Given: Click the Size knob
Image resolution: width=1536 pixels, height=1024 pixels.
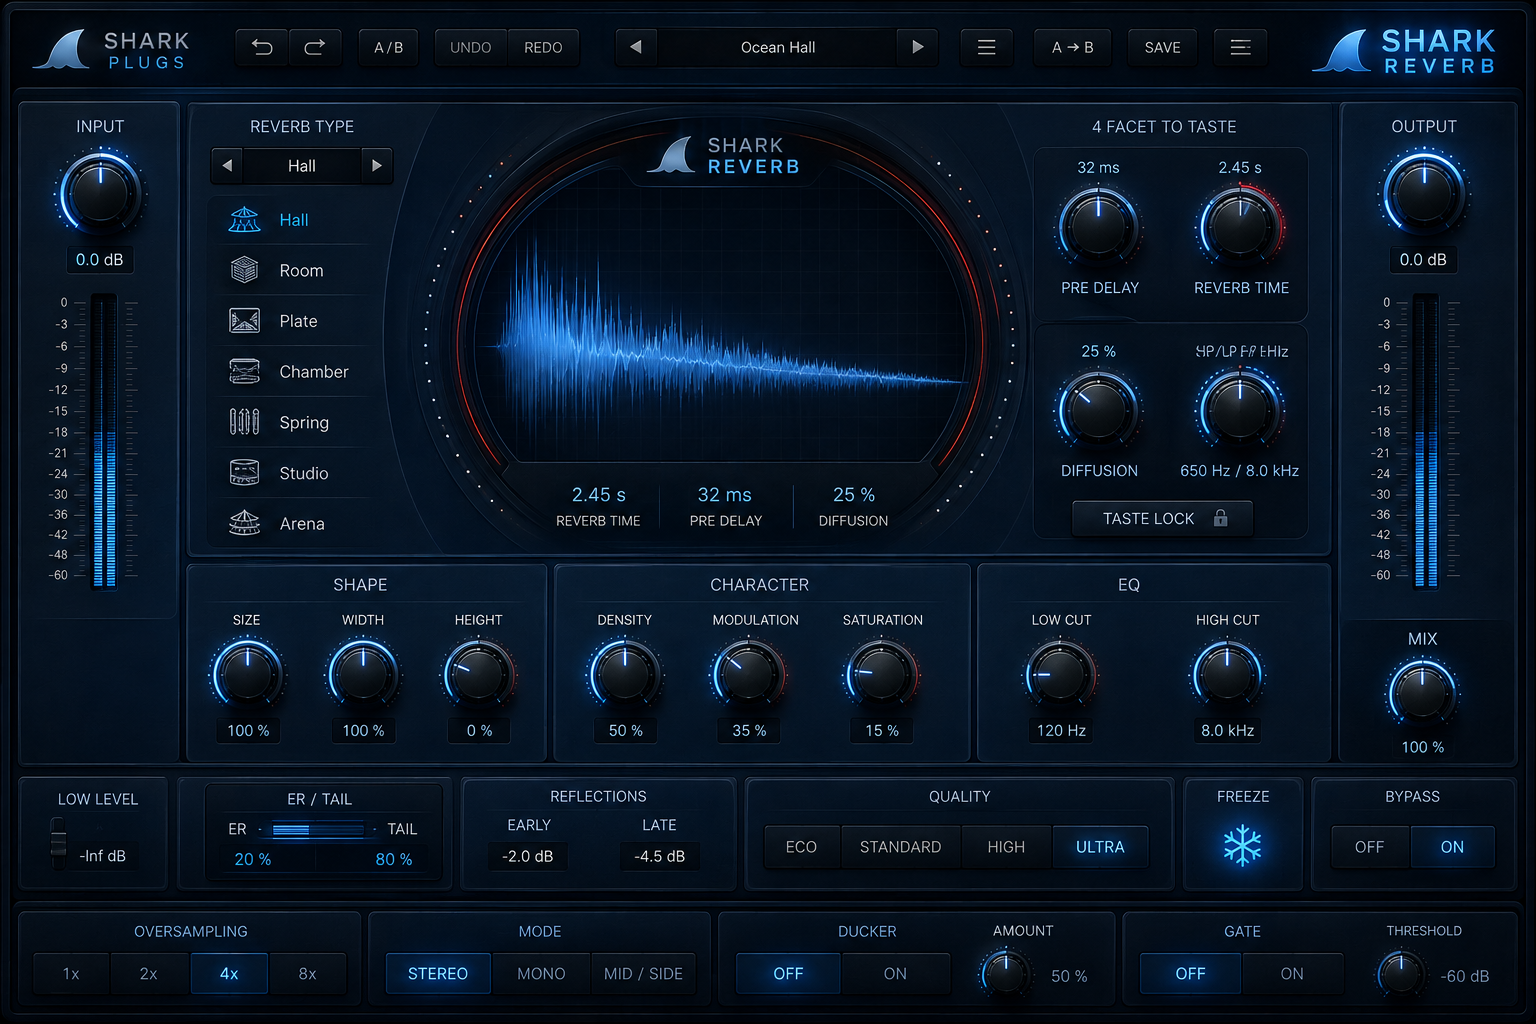Looking at the screenshot, I should pyautogui.click(x=247, y=675).
